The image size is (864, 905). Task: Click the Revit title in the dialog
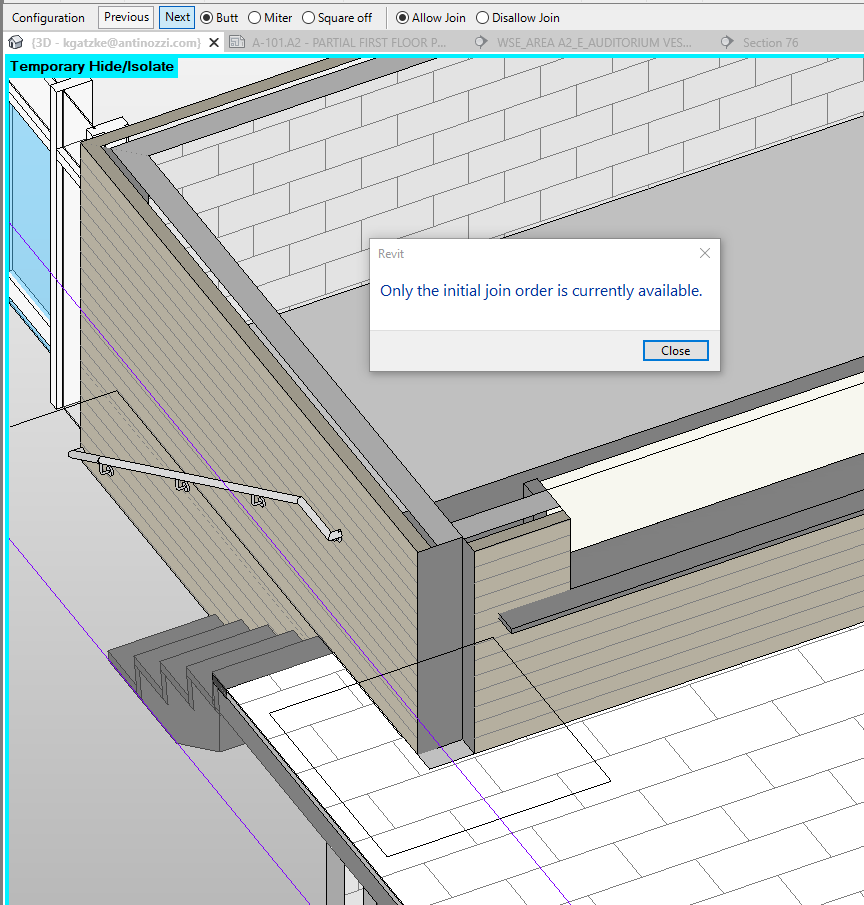[x=391, y=254]
